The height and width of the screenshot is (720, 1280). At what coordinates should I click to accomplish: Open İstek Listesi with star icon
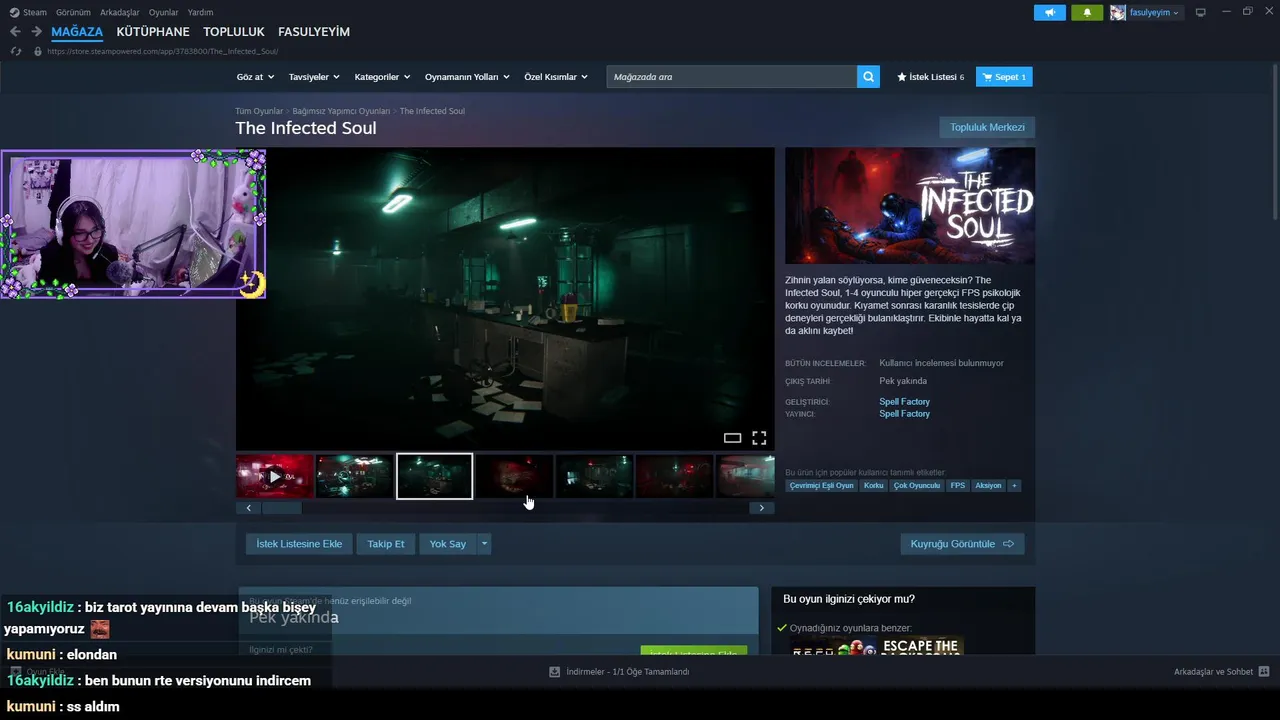(930, 77)
